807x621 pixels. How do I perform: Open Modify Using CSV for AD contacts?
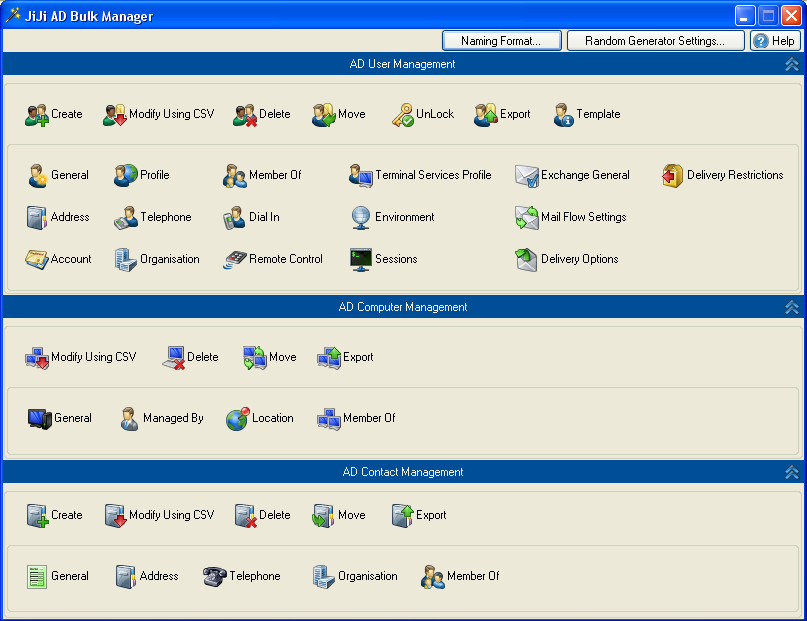tap(115, 516)
